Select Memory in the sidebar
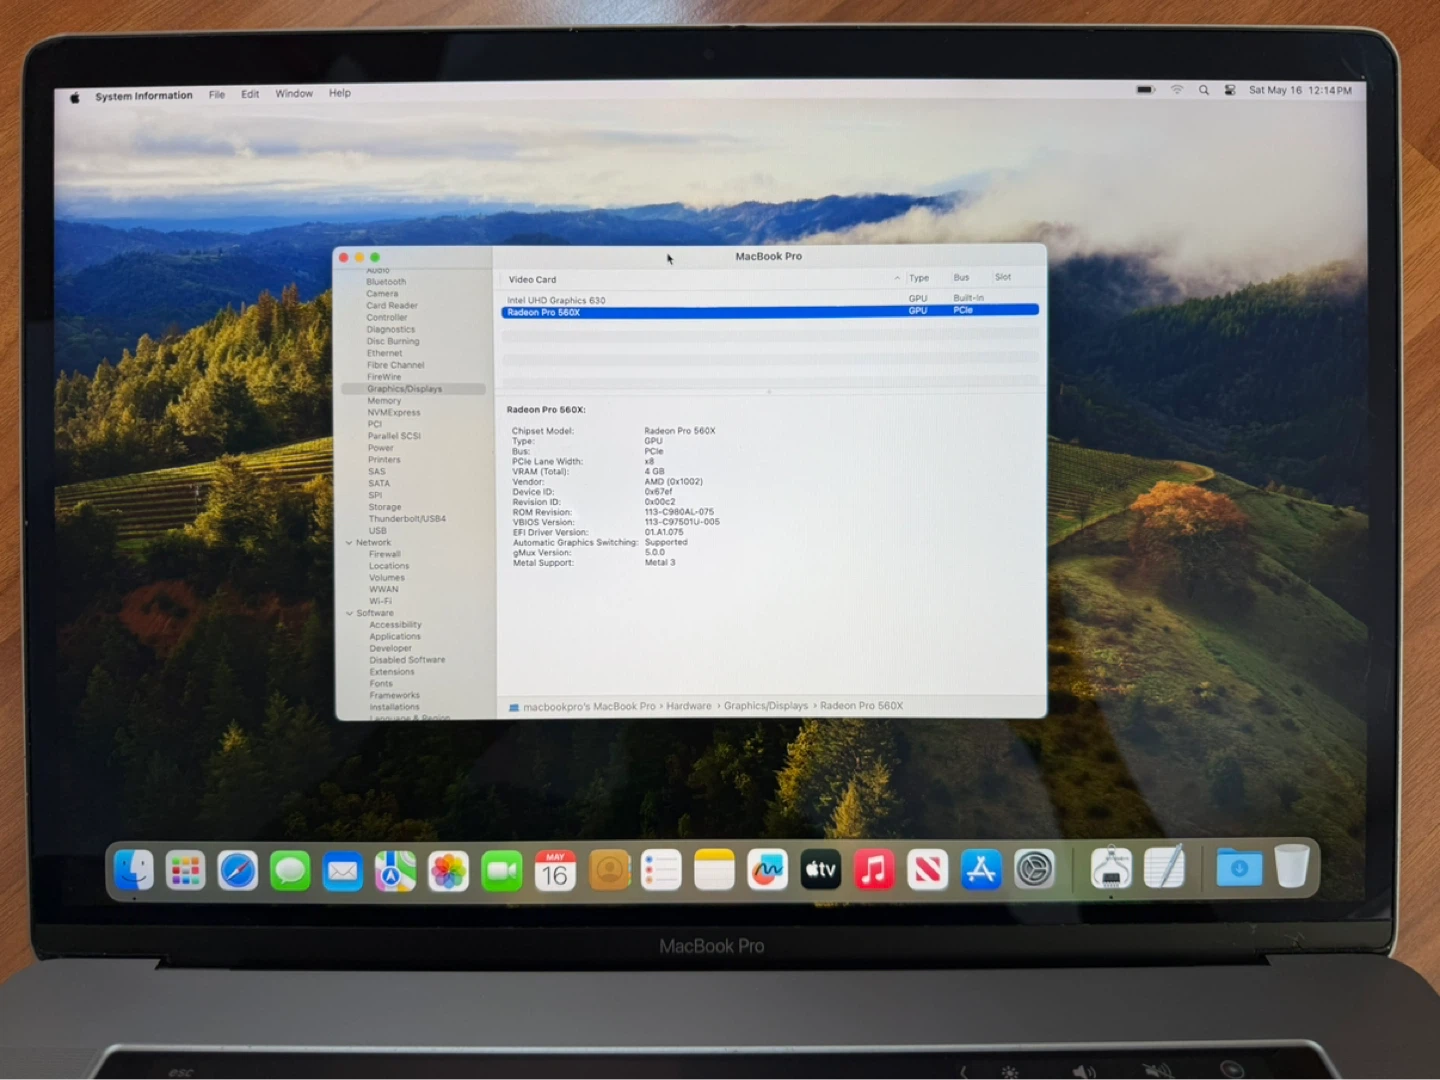1440x1080 pixels. click(384, 401)
